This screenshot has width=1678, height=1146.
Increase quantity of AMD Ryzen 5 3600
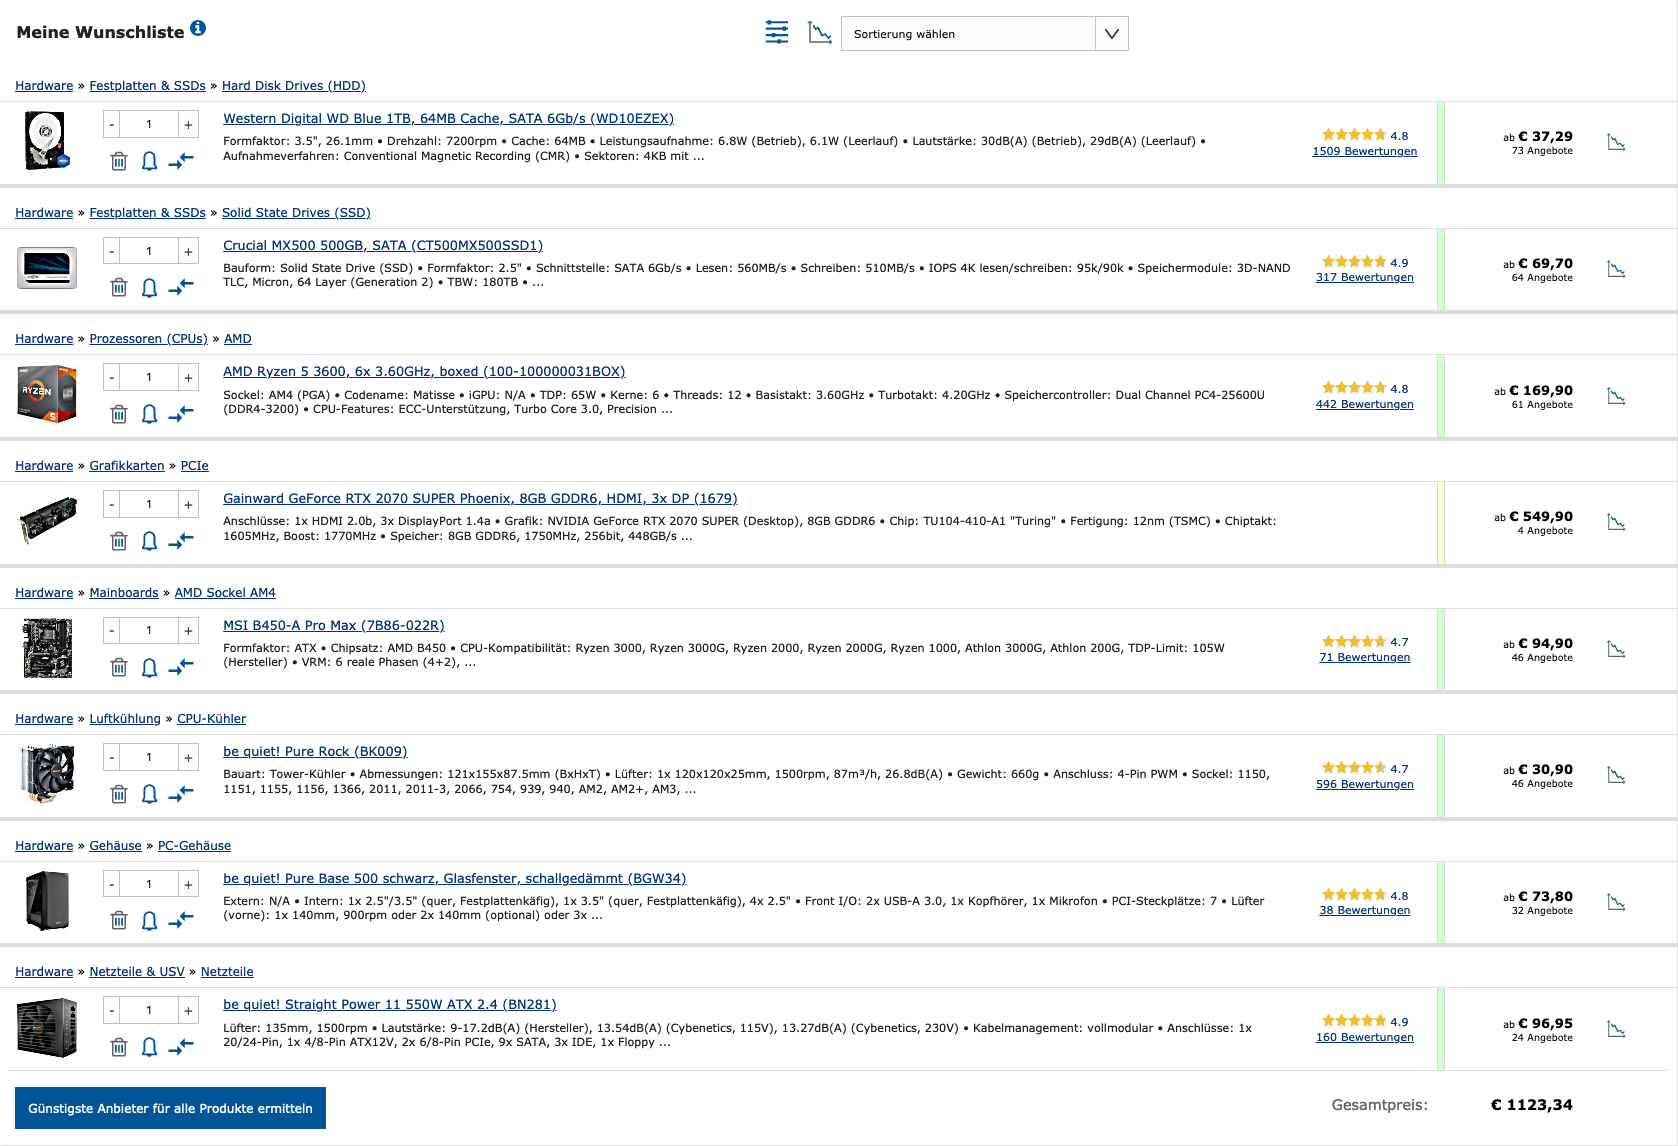[188, 378]
